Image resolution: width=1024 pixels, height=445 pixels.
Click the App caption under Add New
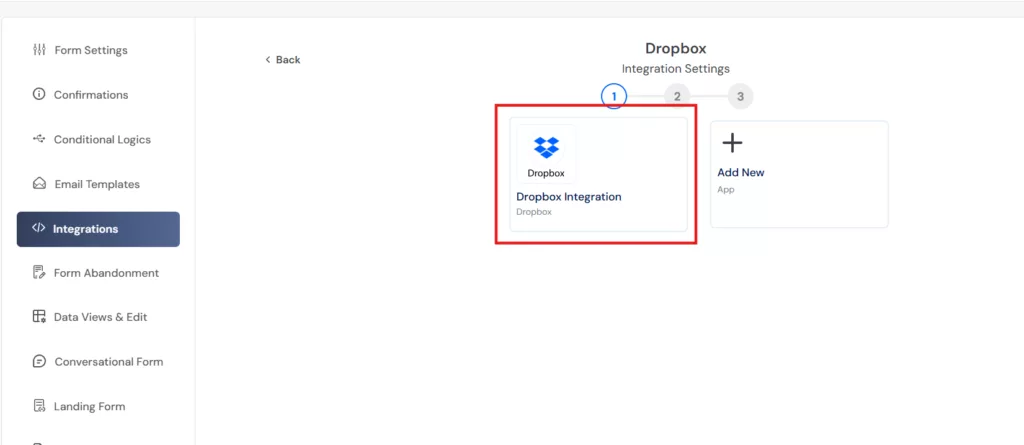click(726, 190)
